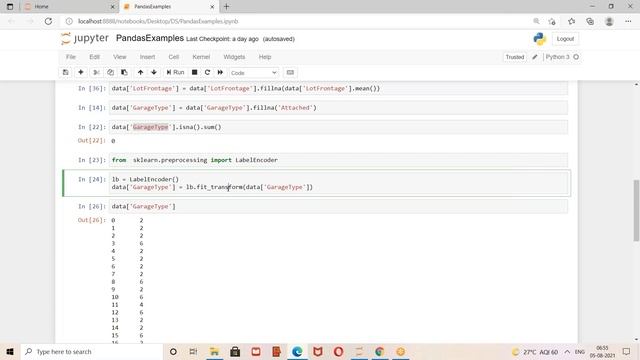Click the Jupyter logo

click(85, 38)
